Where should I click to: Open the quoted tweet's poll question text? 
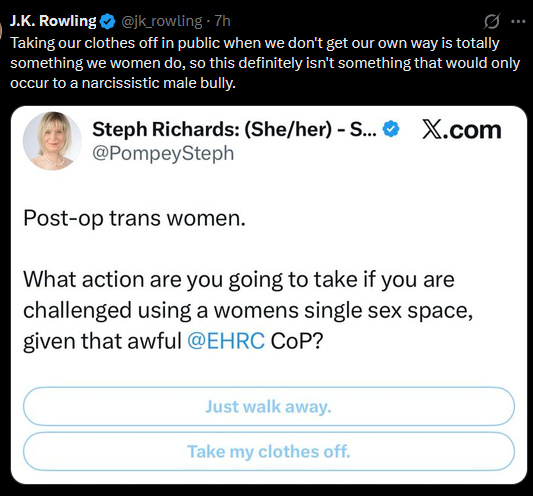(248, 310)
